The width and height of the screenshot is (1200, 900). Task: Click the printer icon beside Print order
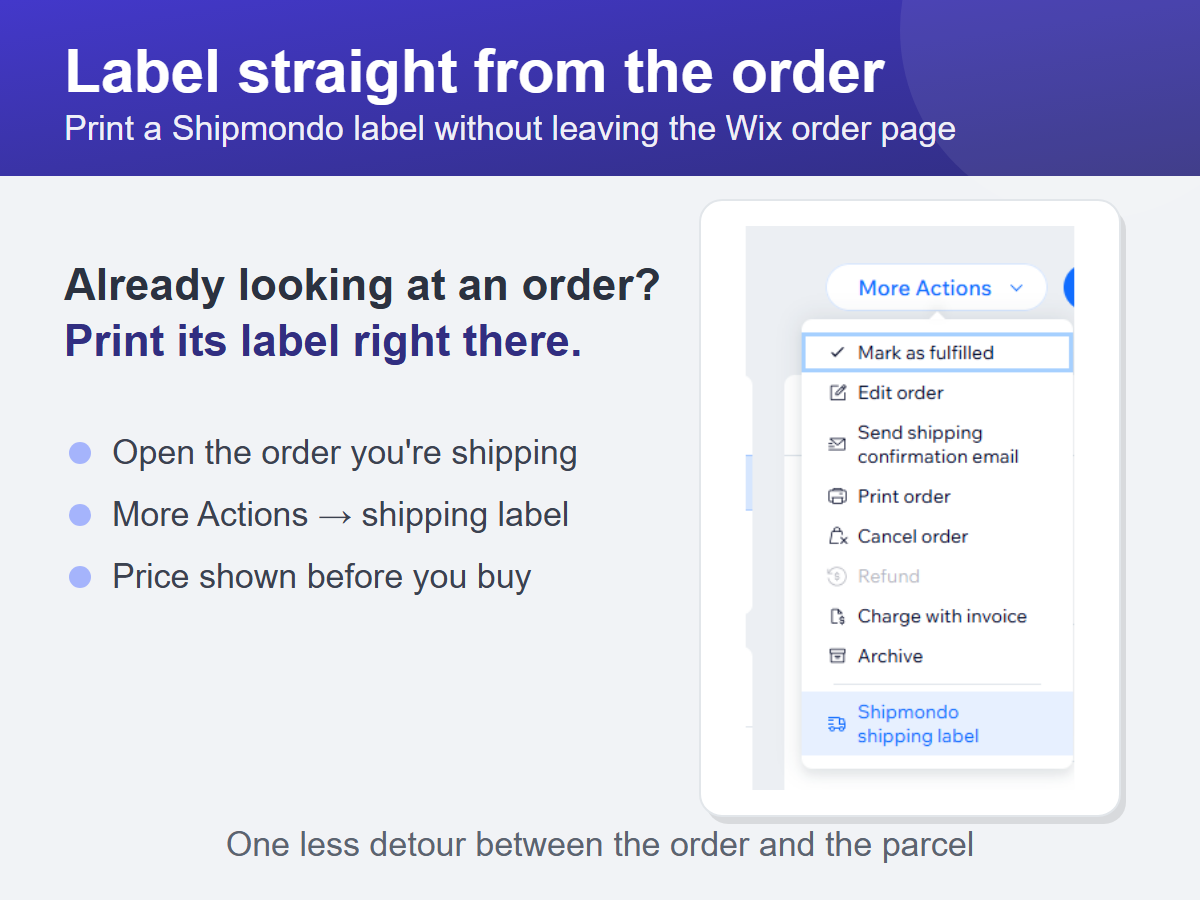tap(838, 497)
